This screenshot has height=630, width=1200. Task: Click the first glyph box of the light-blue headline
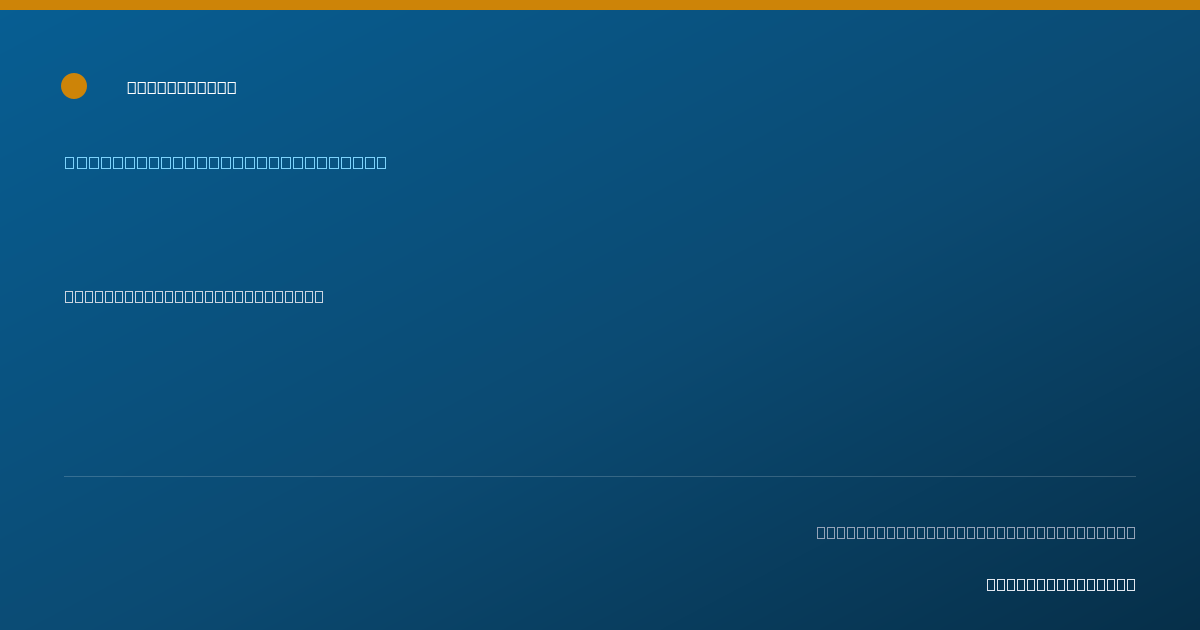[x=70, y=162]
